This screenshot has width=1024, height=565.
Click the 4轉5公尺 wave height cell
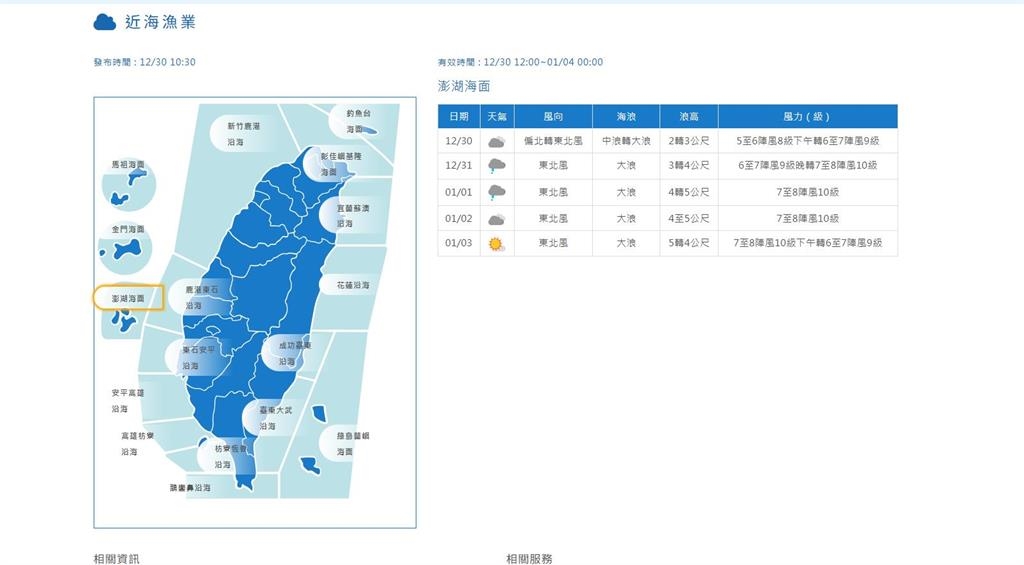(x=689, y=192)
